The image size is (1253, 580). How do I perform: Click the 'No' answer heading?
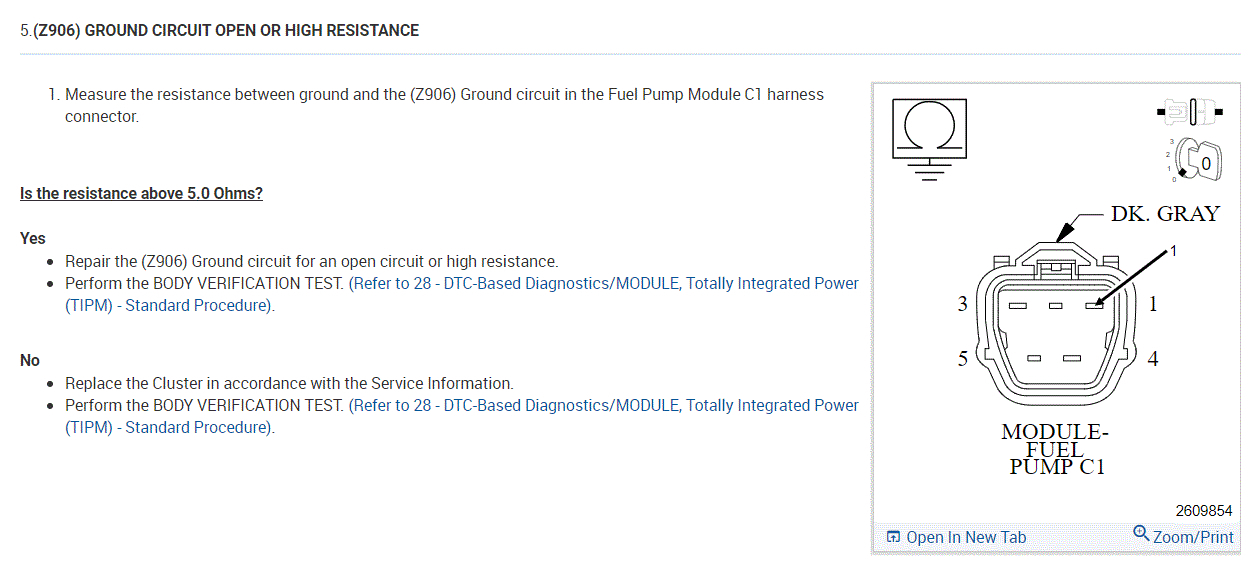click(30, 360)
